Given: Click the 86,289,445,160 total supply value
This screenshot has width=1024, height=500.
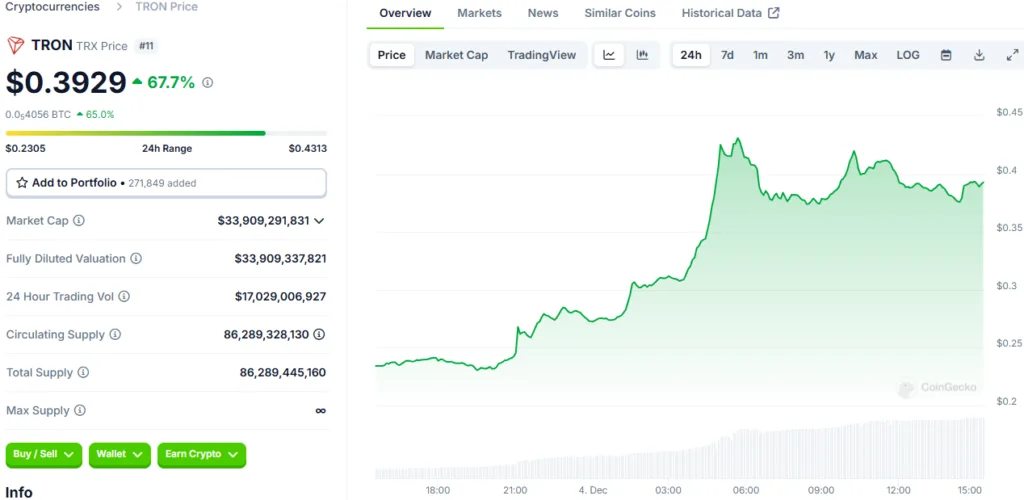Looking at the screenshot, I should coord(283,373).
